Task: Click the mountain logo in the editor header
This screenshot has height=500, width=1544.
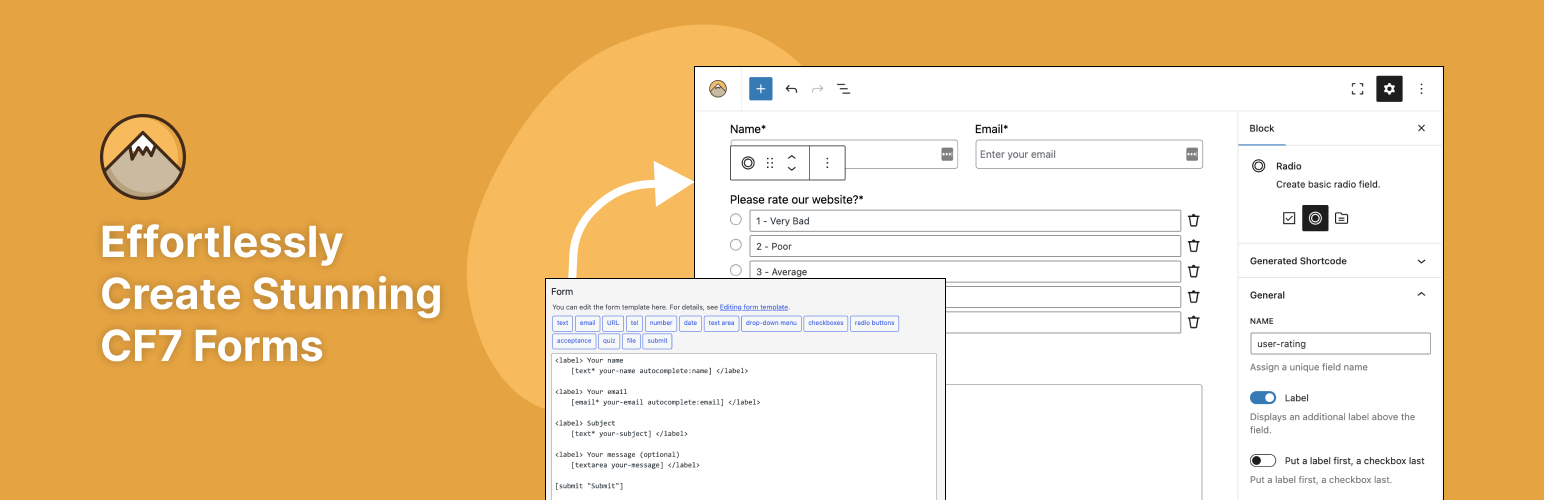Action: 718,89
